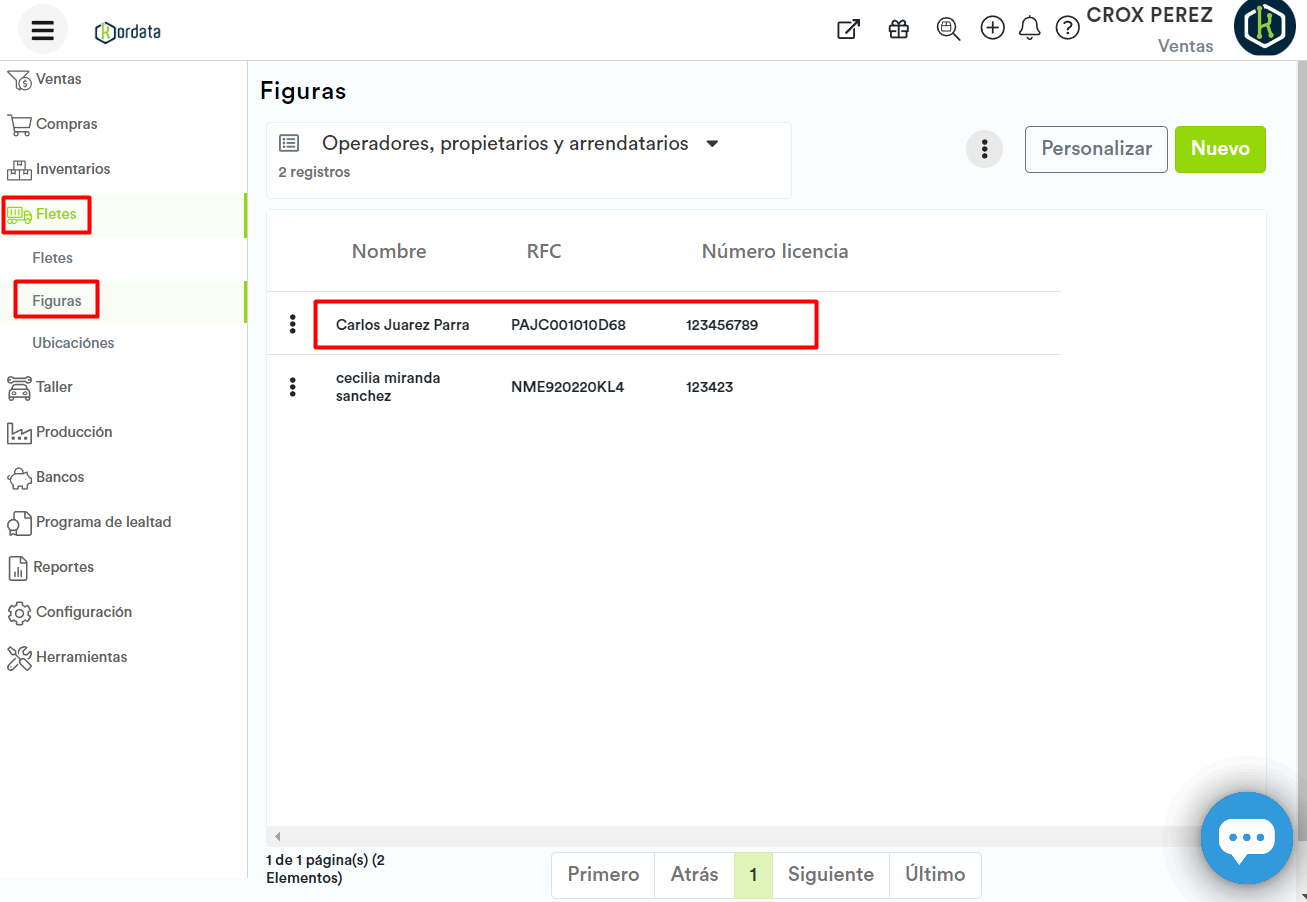Viewport: 1307px width, 902px height.
Task: Expand the Operadores, propietarios y arrendatarios view dropdown
Action: coord(712,144)
